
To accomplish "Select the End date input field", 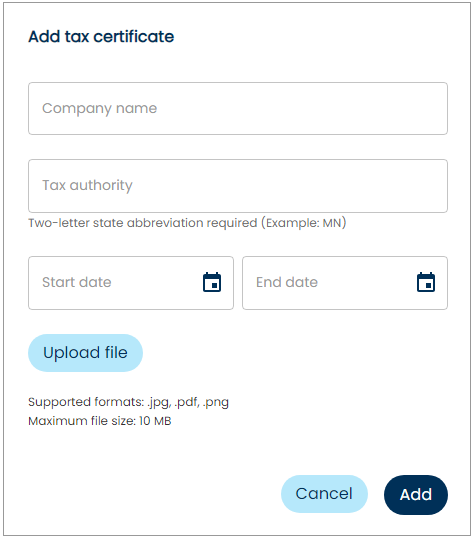I will point(345,283).
